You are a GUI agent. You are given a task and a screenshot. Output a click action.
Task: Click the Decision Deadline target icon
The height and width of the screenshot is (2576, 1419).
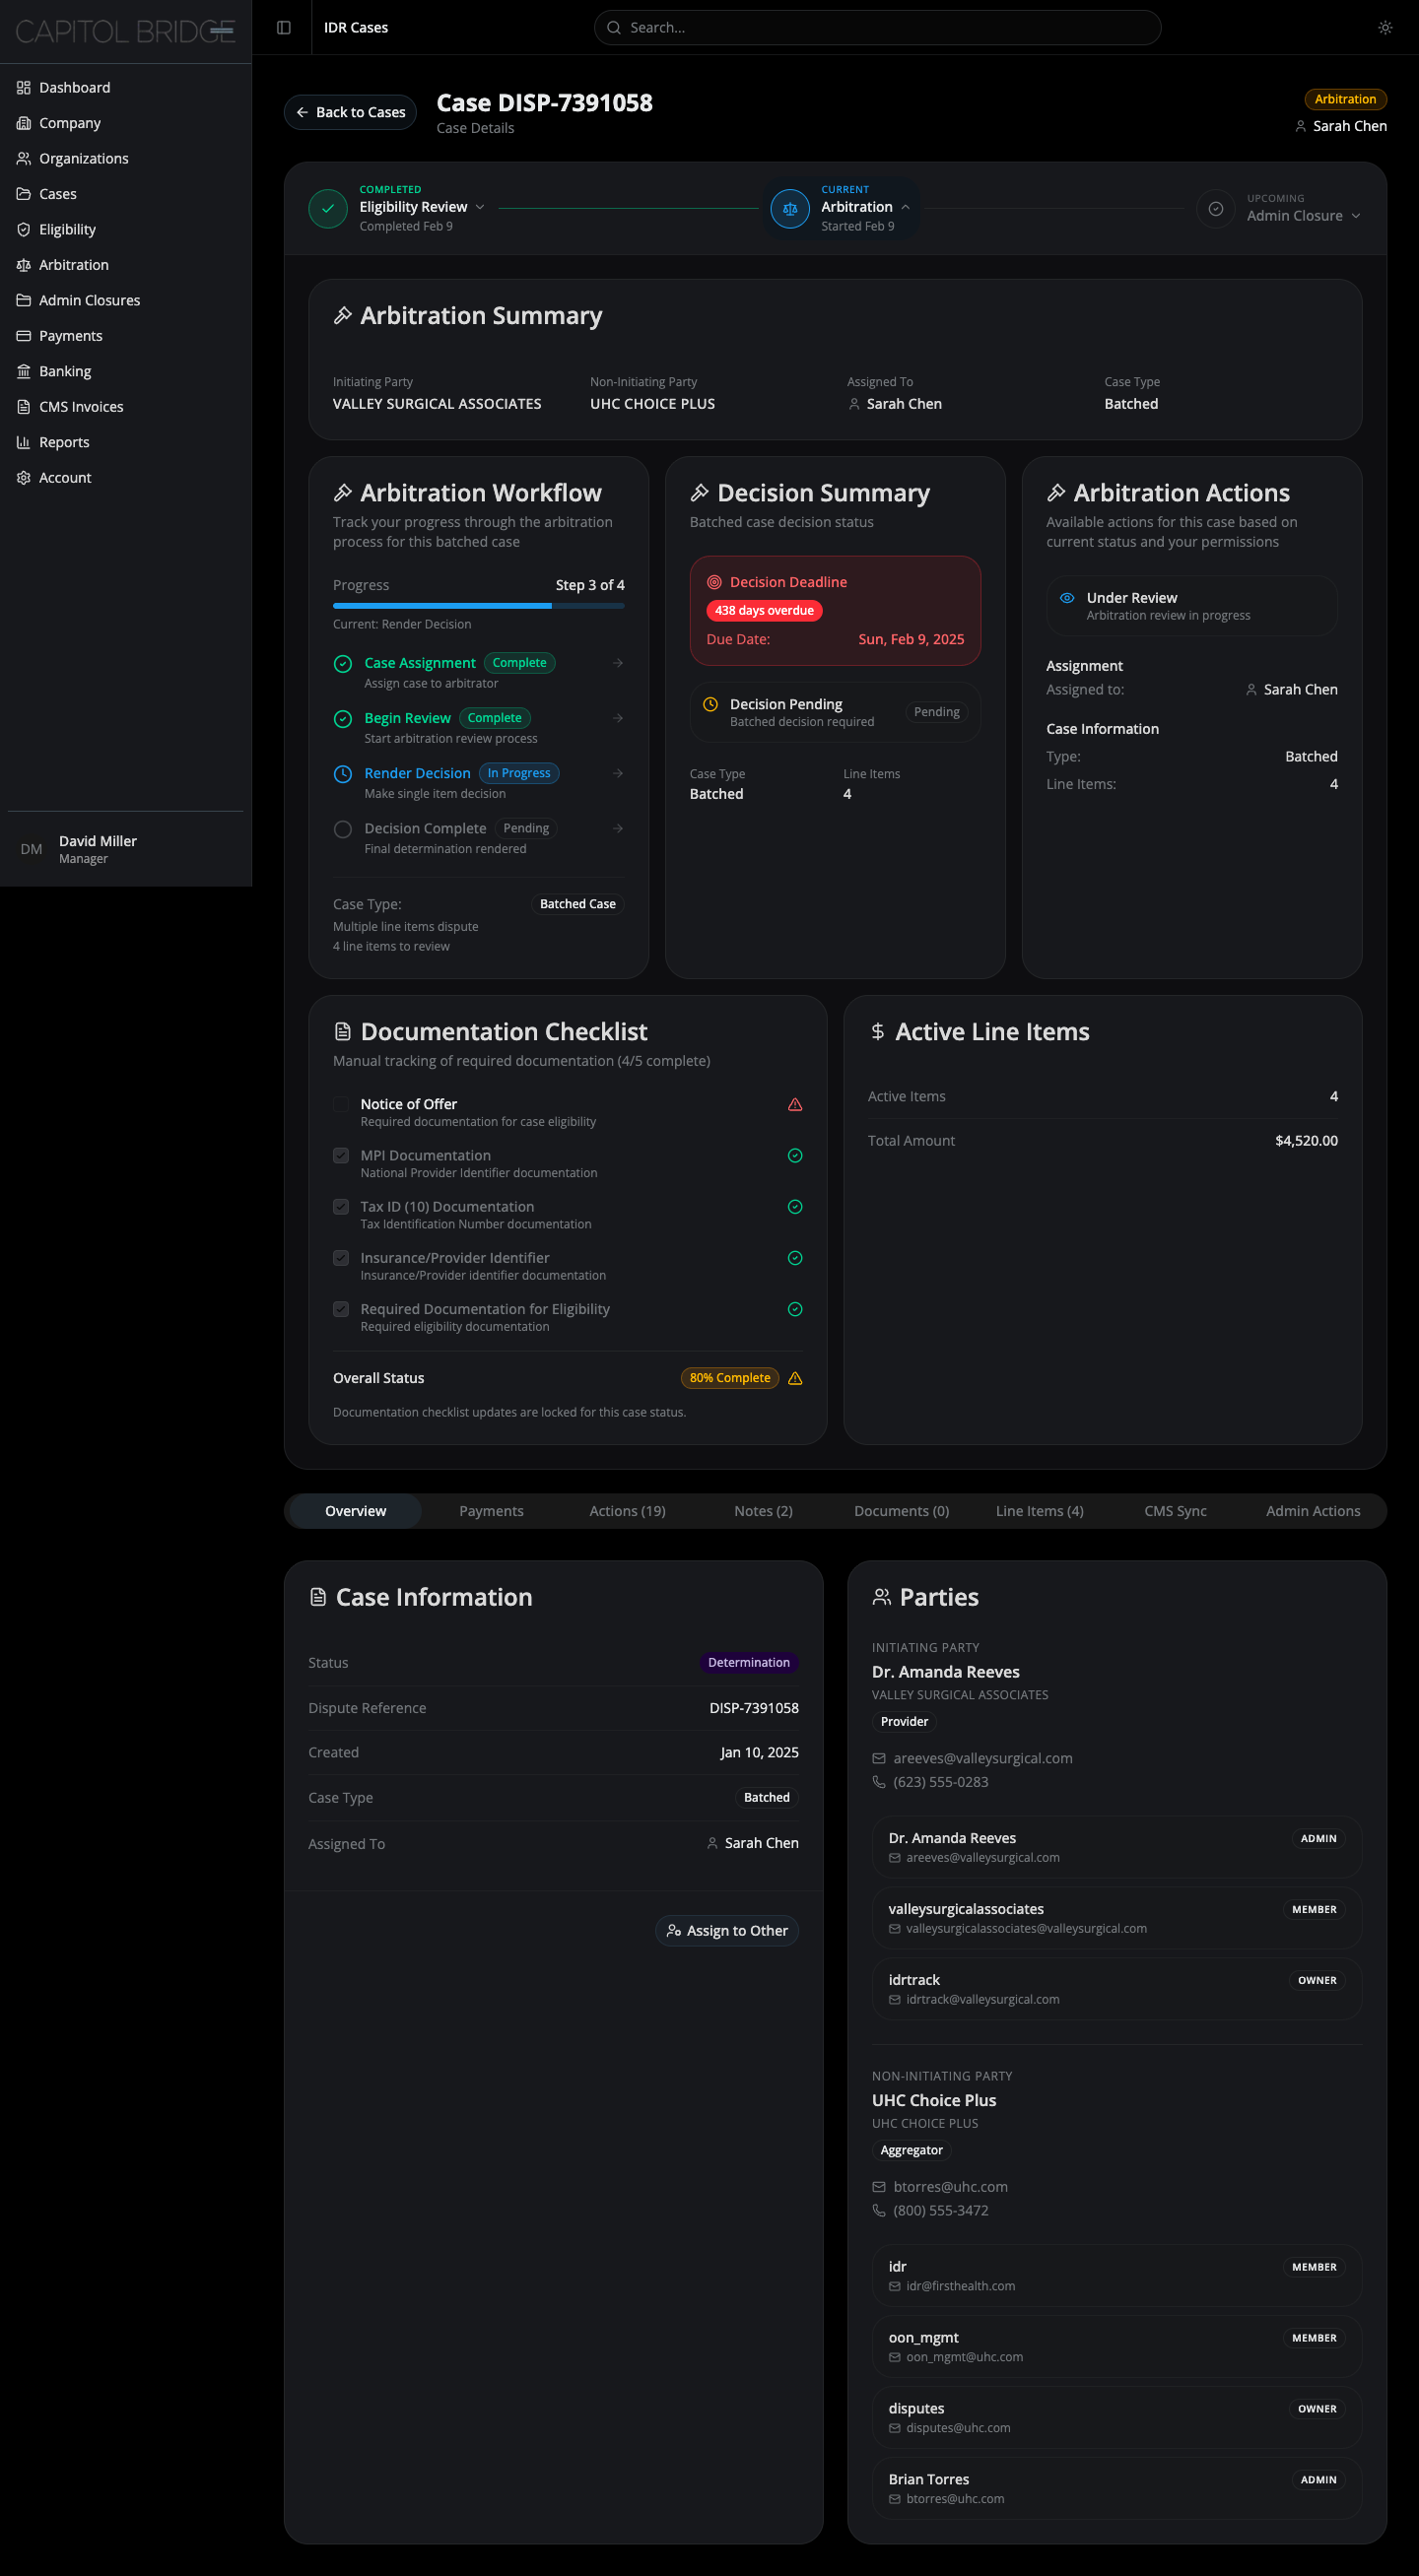pos(714,583)
